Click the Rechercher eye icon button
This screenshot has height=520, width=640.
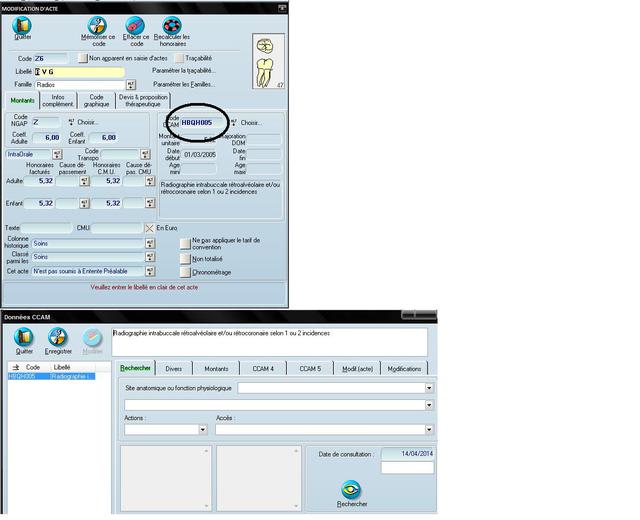351,489
